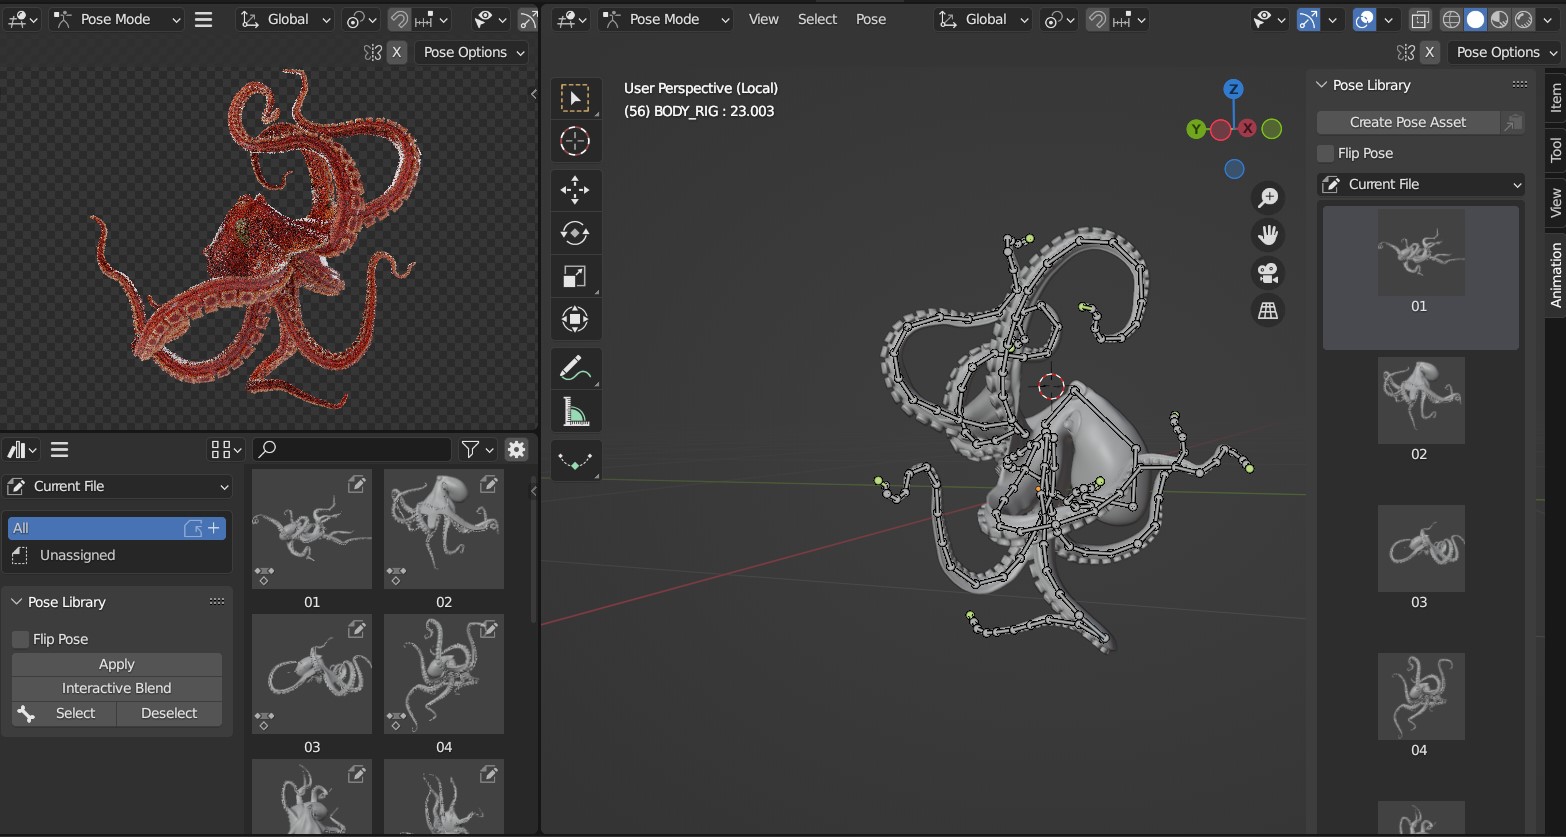
Task: Click the edit icon on pose thumbnail 02
Action: click(x=489, y=484)
